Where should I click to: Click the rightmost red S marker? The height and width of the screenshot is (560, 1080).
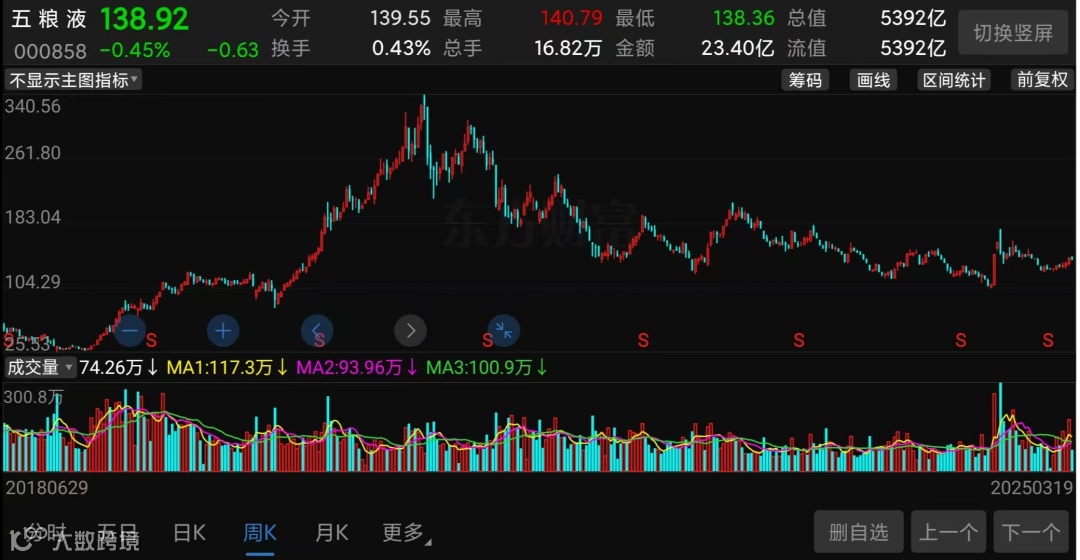tap(1048, 340)
